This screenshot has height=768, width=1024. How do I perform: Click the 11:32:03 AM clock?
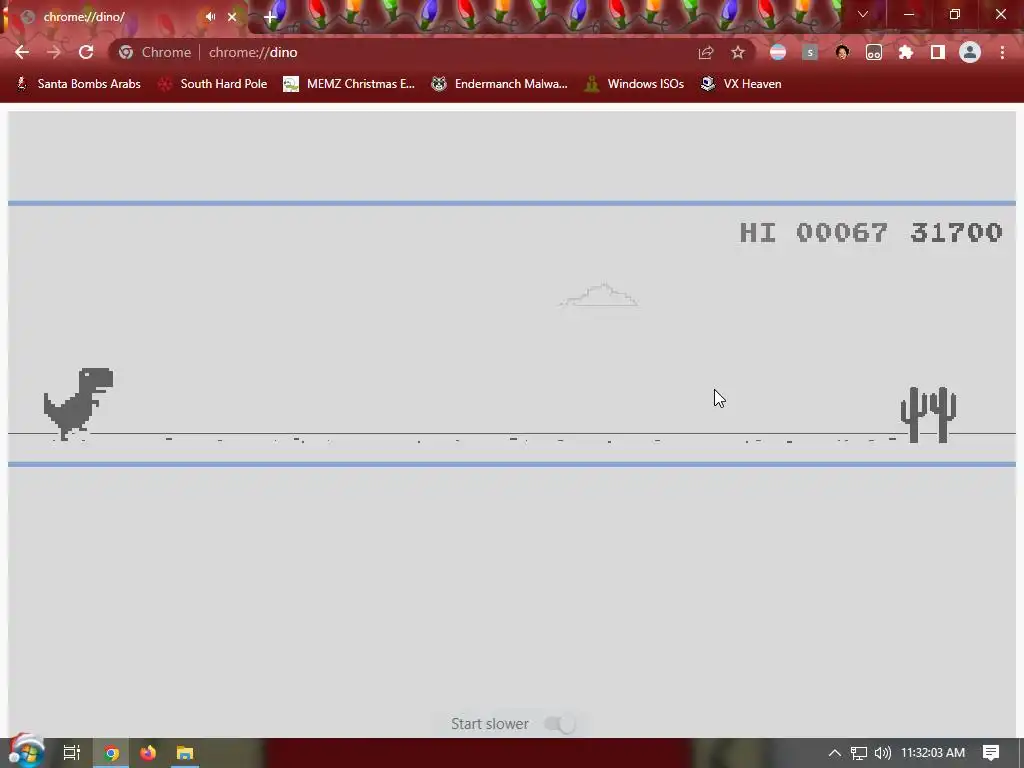click(x=933, y=753)
